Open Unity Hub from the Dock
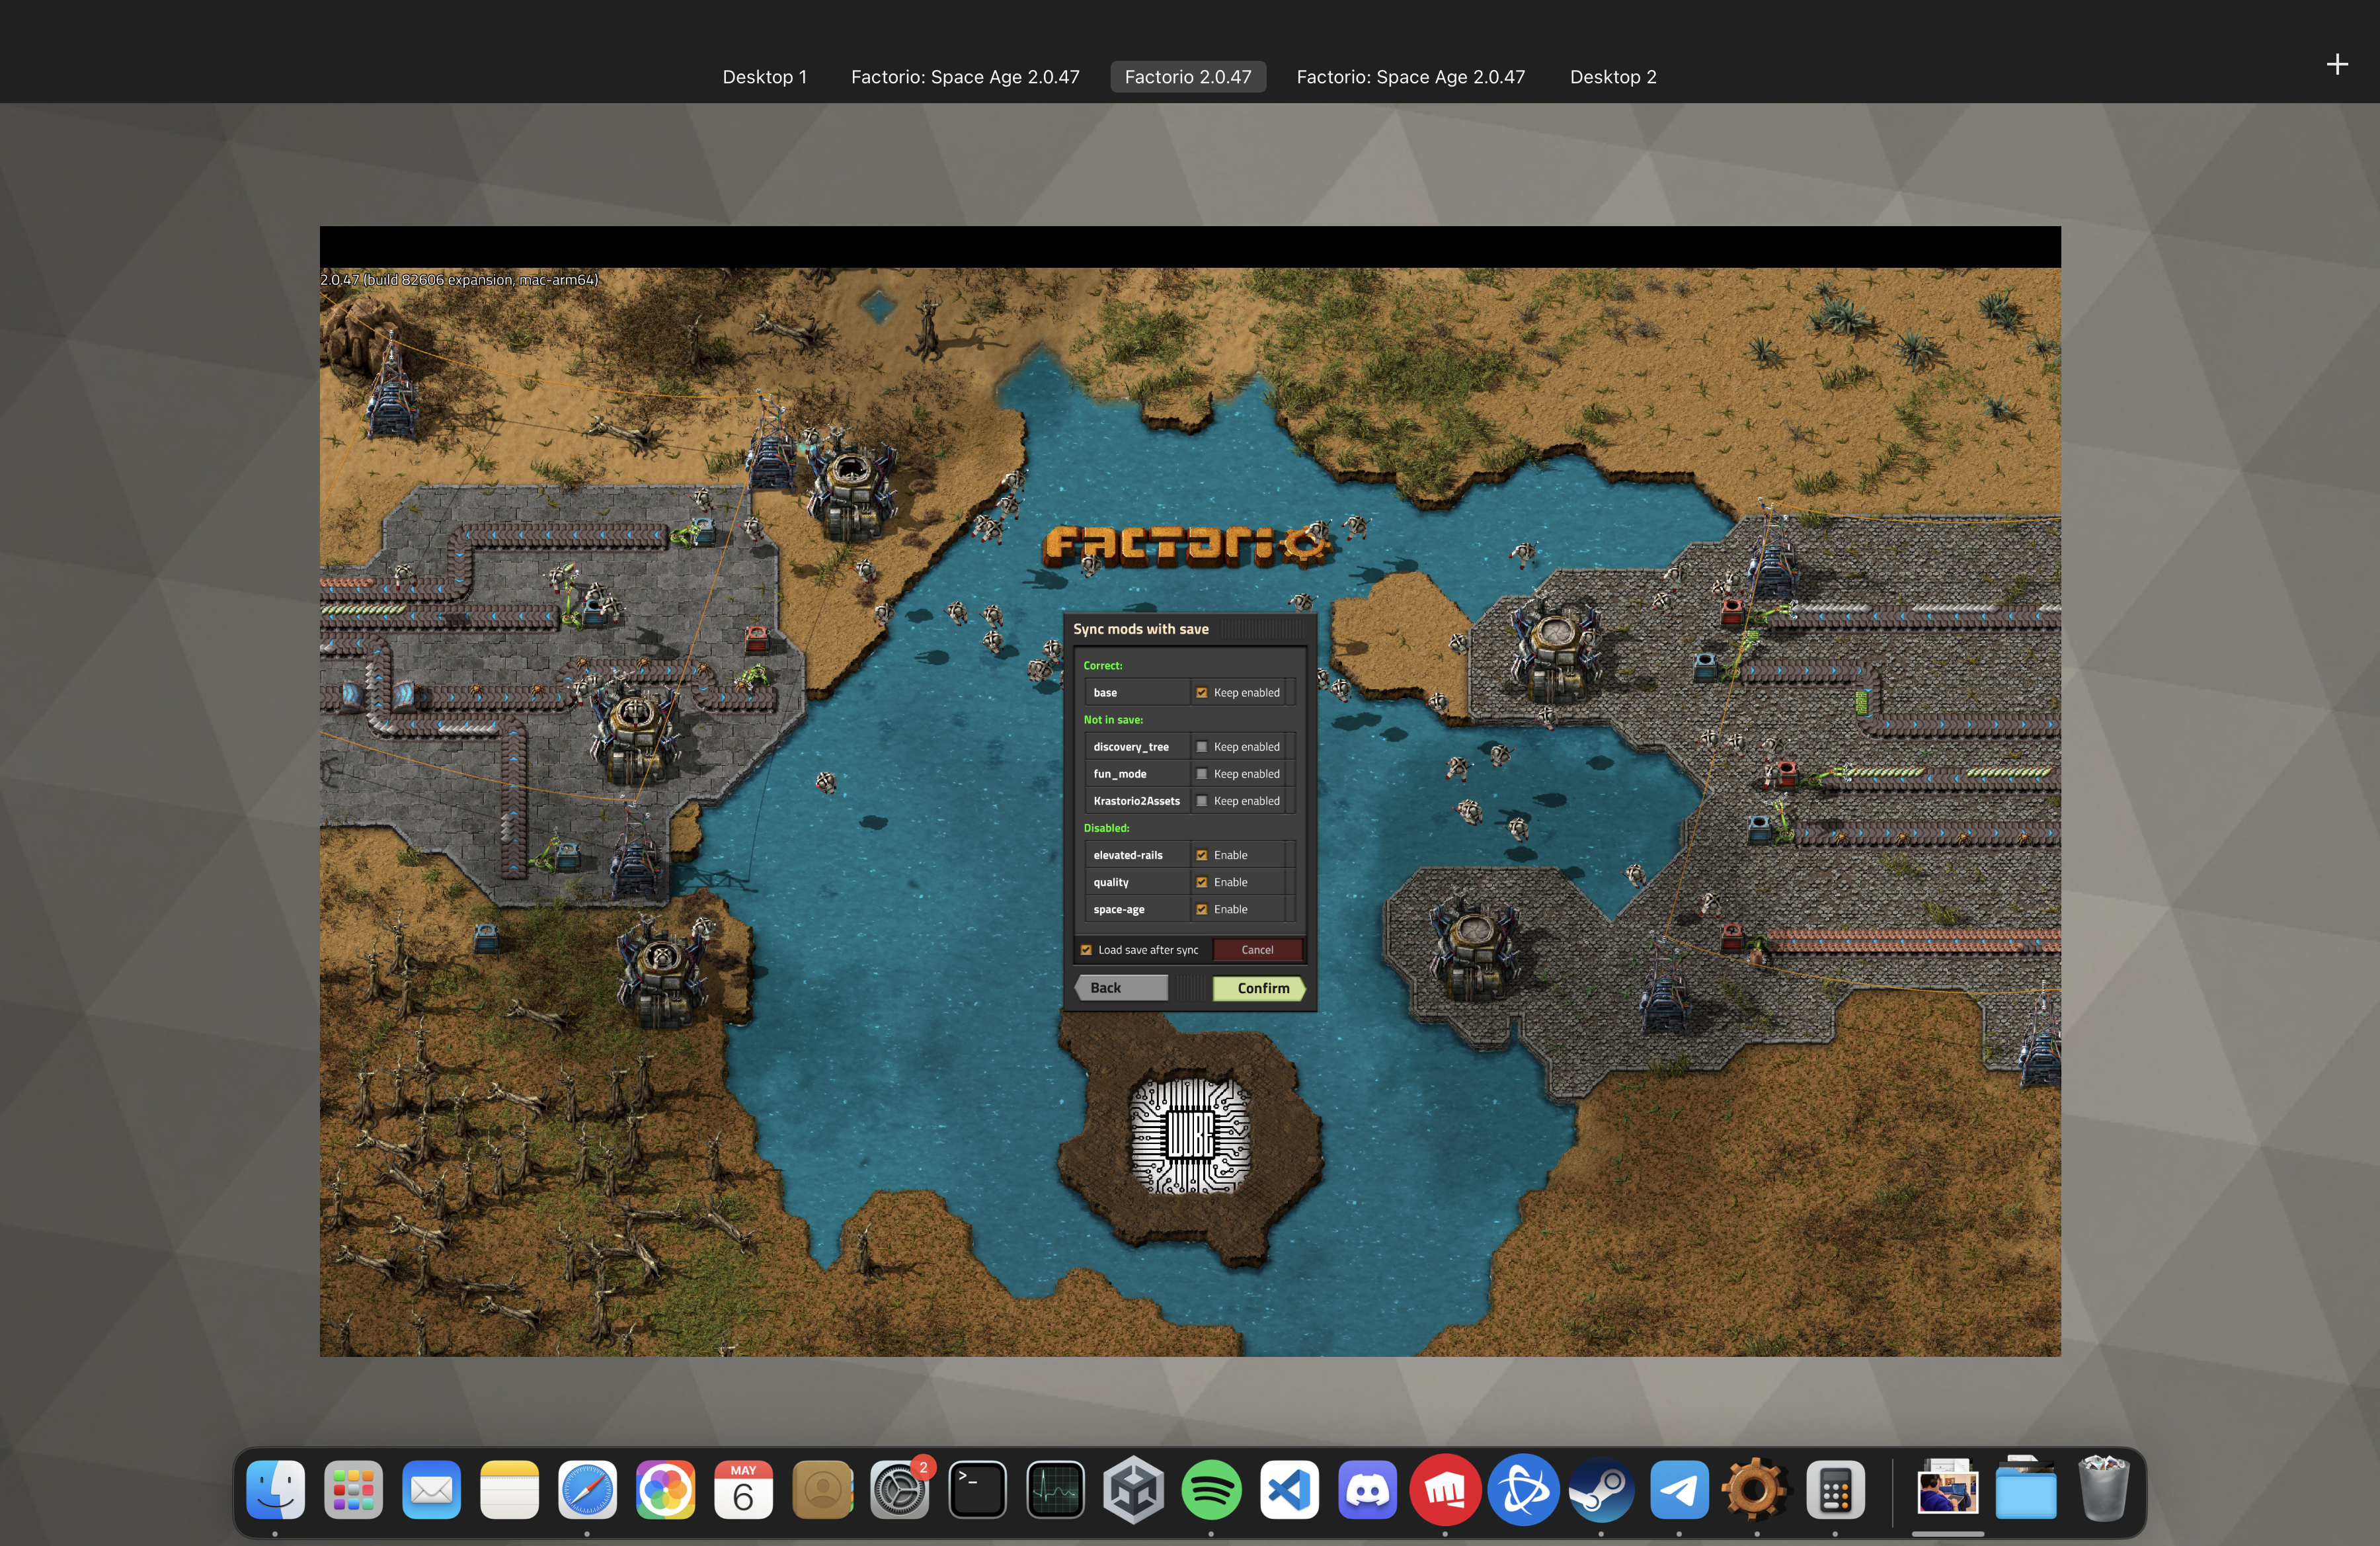 1133,1490
